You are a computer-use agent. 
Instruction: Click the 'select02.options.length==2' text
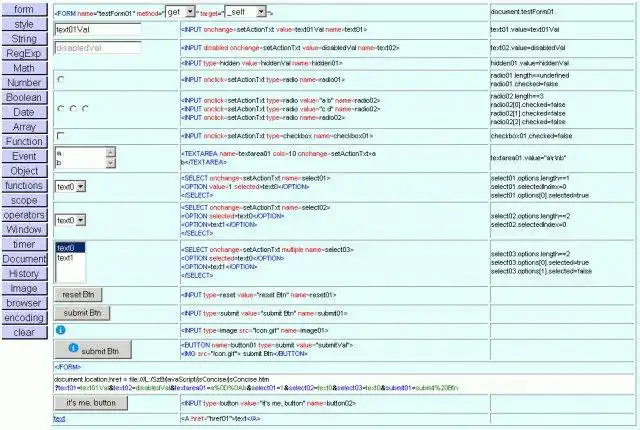click(x=530, y=216)
